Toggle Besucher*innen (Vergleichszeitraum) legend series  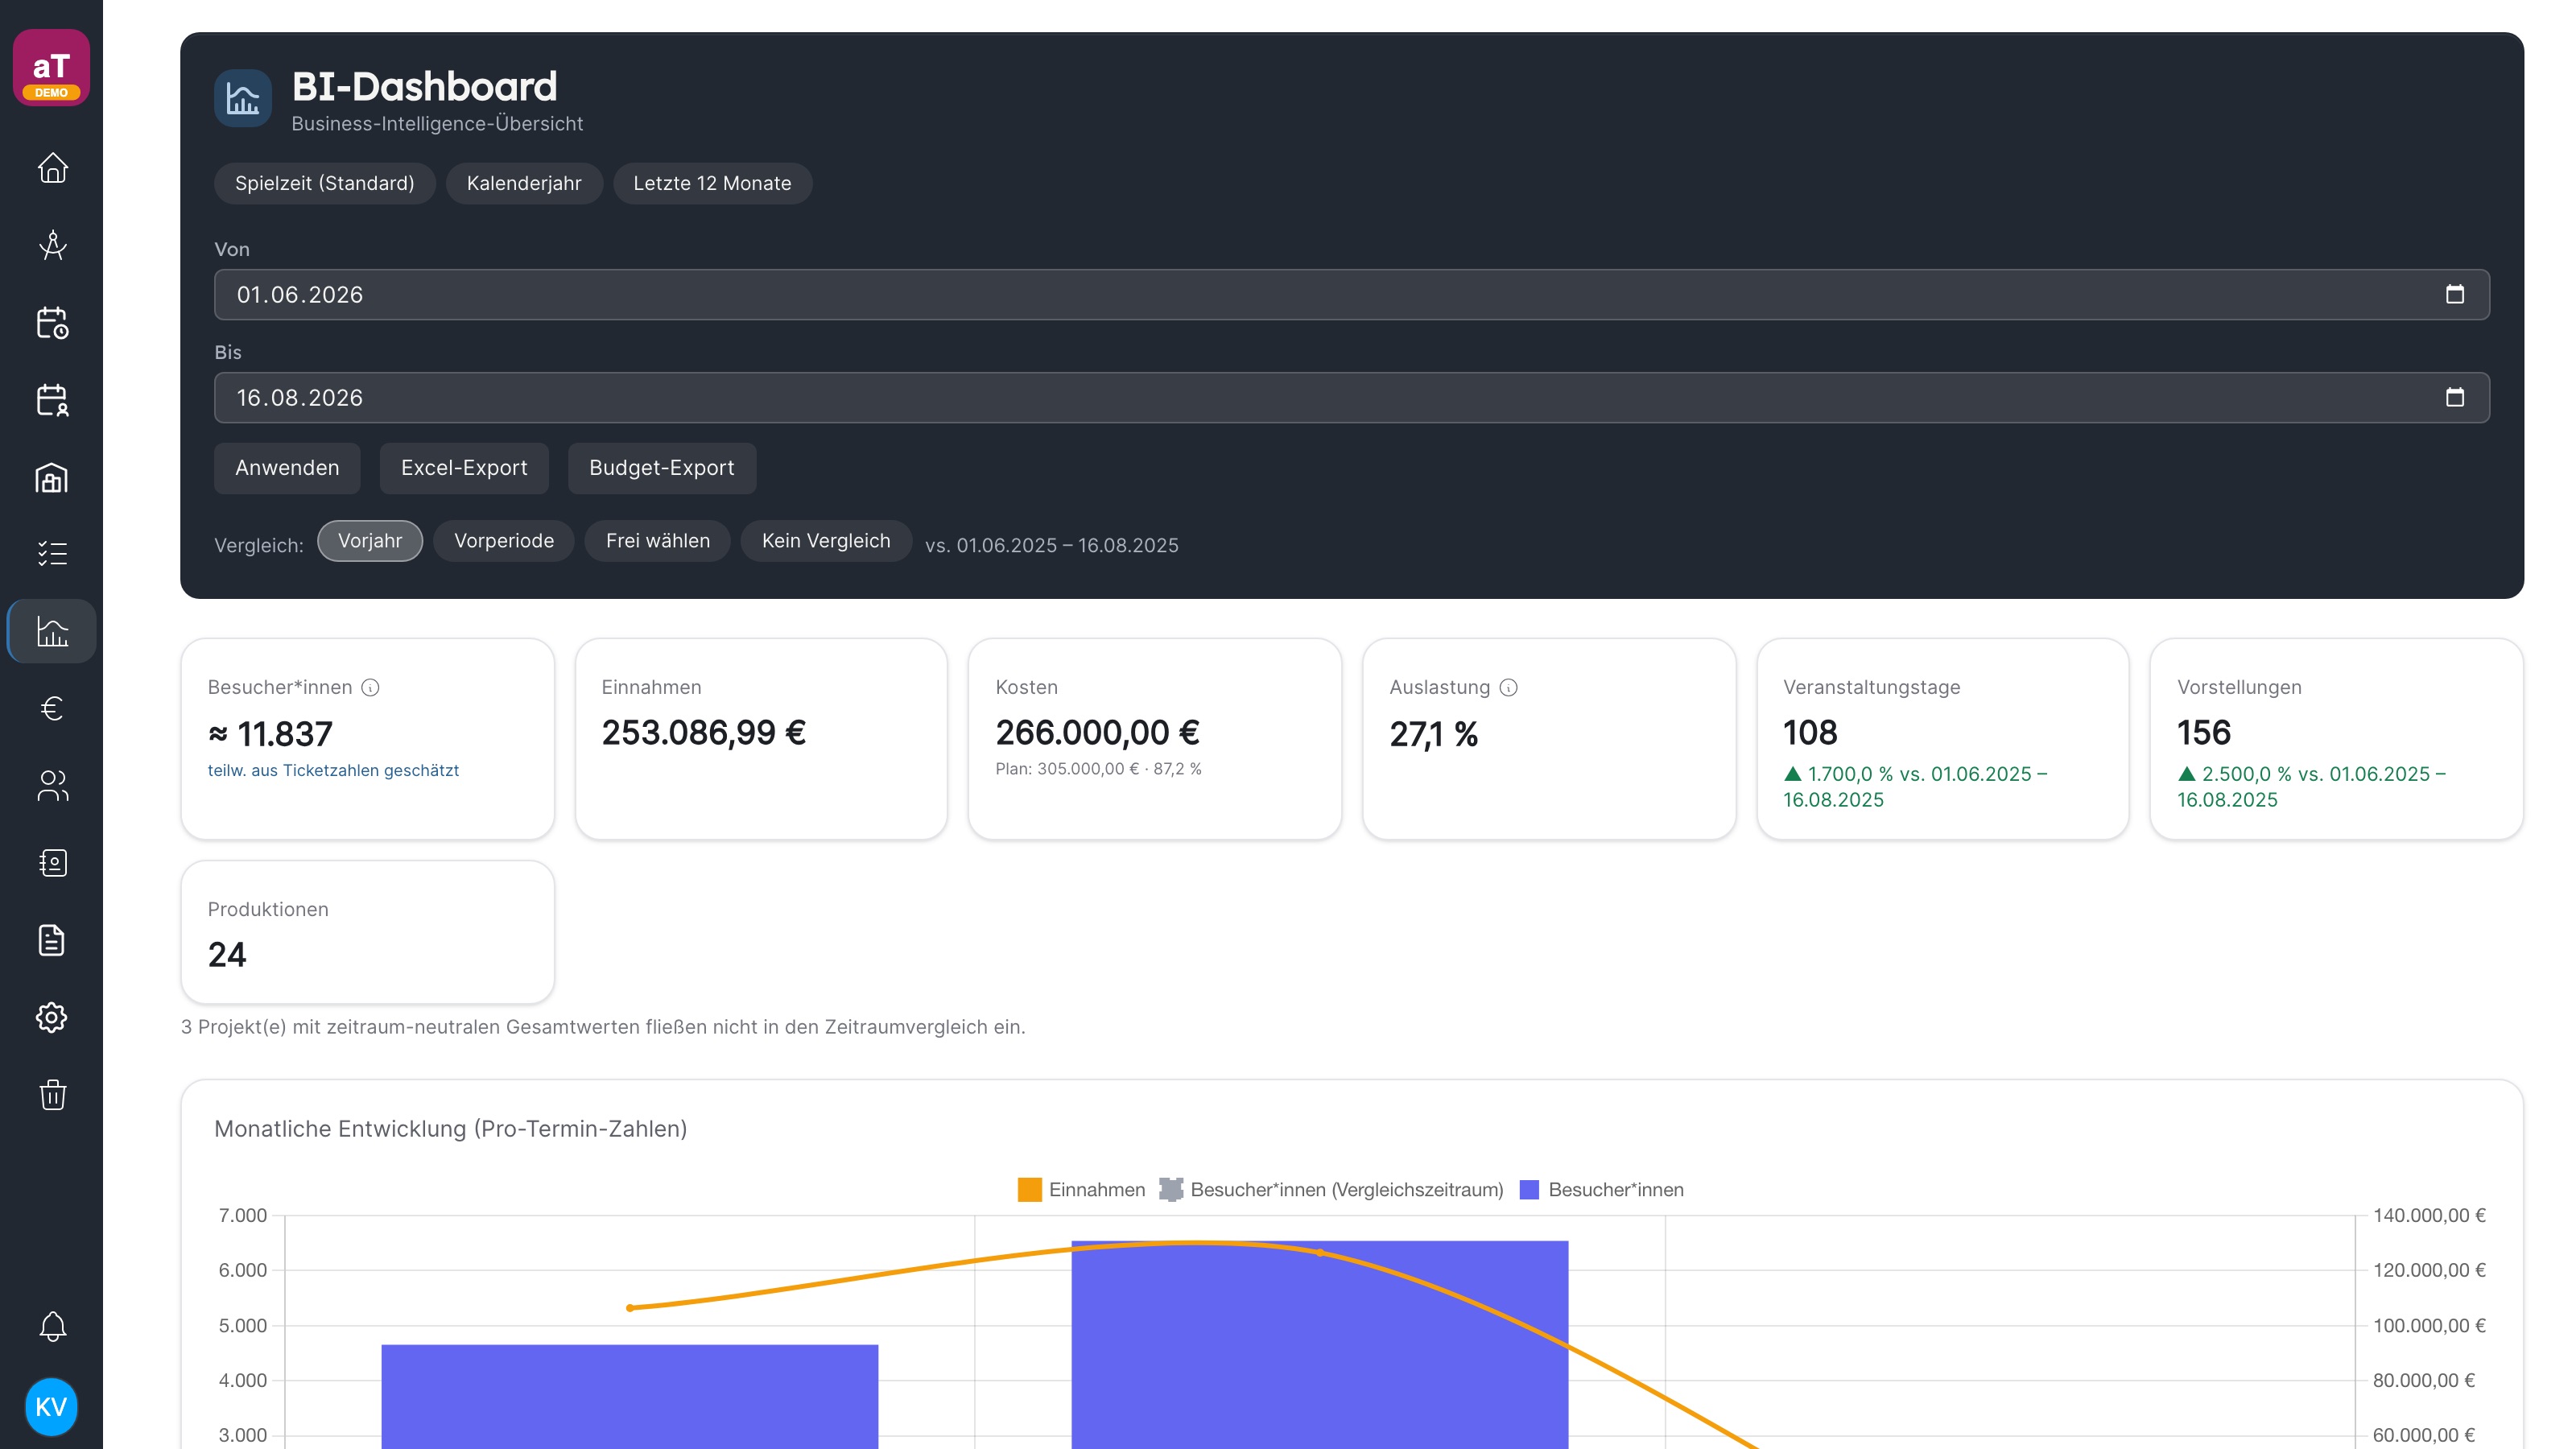click(x=1331, y=1190)
